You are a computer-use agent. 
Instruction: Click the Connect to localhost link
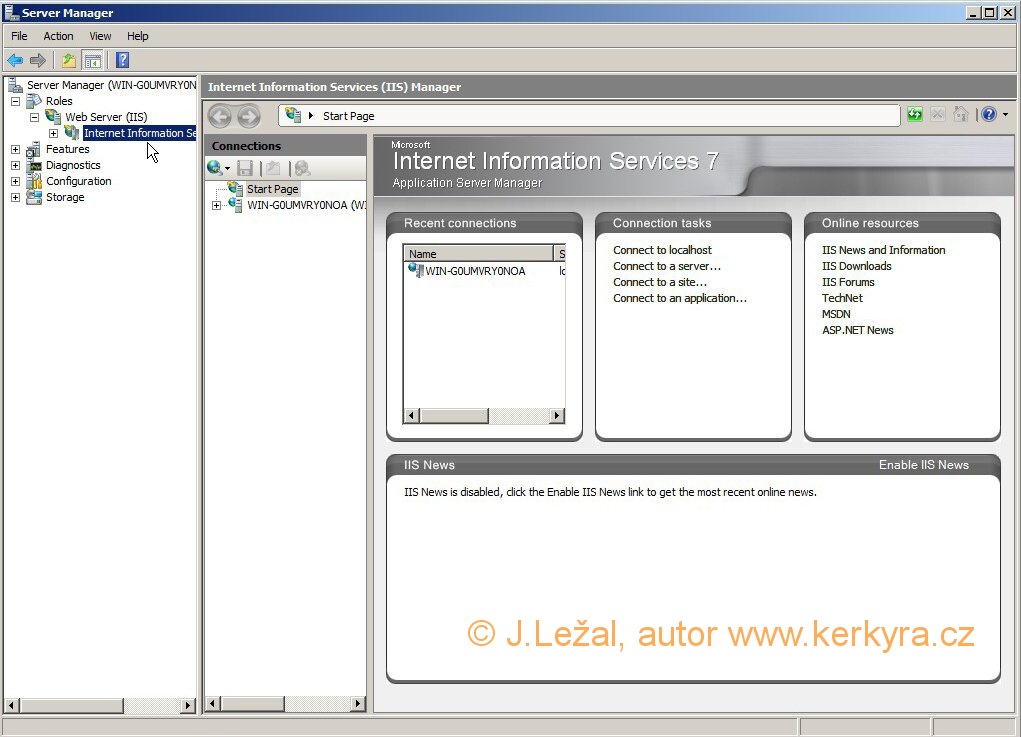pyautogui.click(x=662, y=250)
